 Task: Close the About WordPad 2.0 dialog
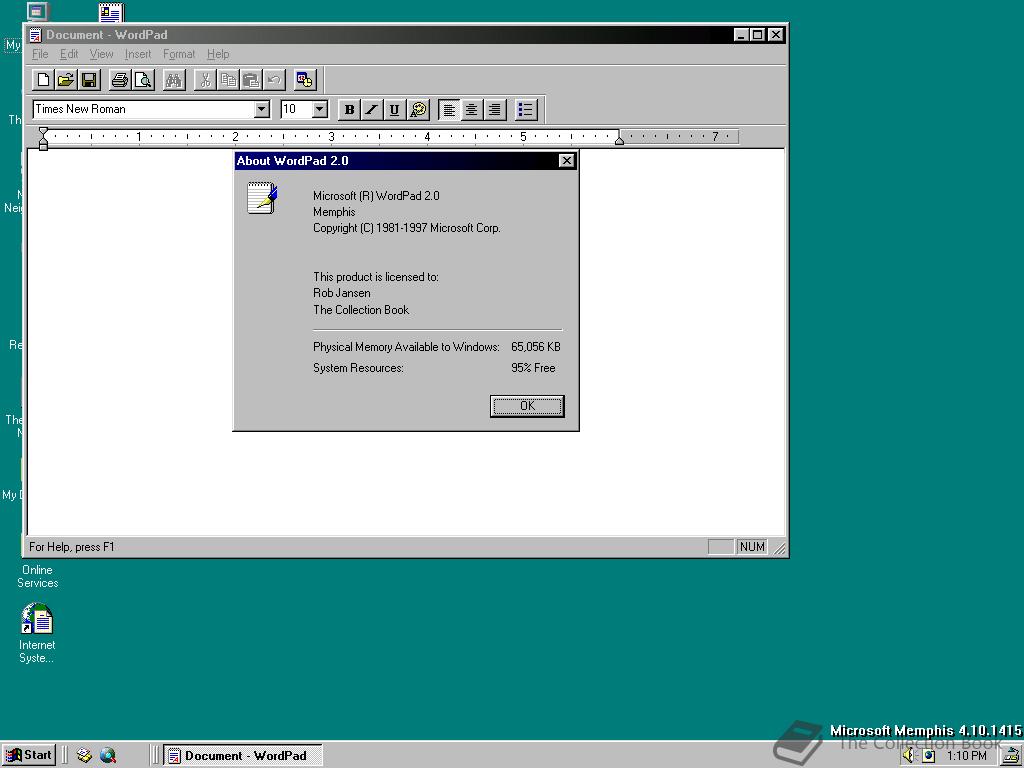pos(566,161)
